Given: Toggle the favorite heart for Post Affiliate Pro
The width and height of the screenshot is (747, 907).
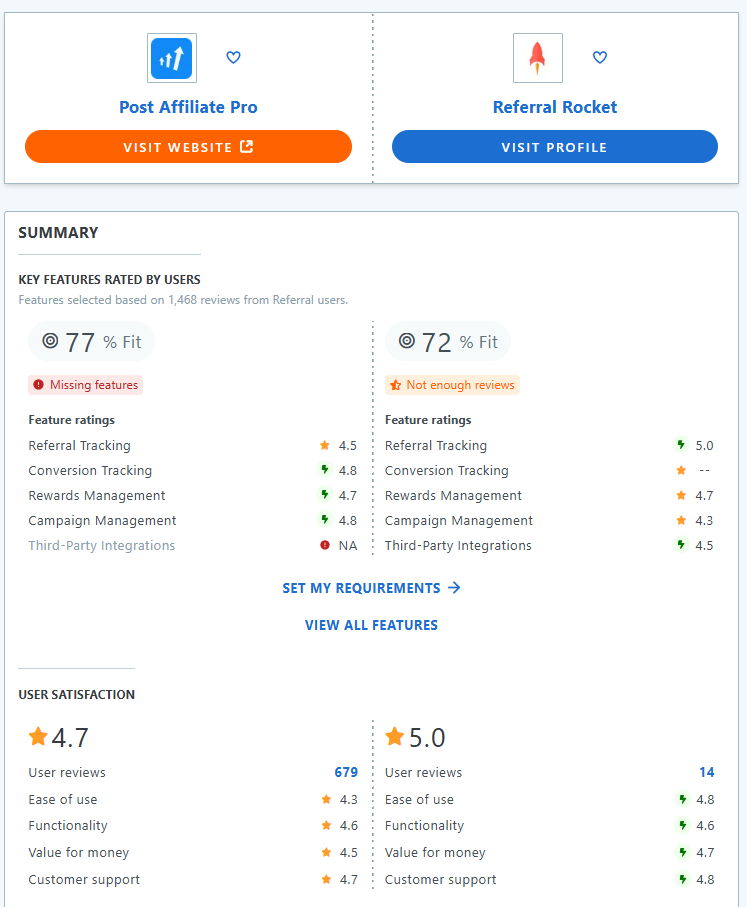Looking at the screenshot, I should (233, 57).
